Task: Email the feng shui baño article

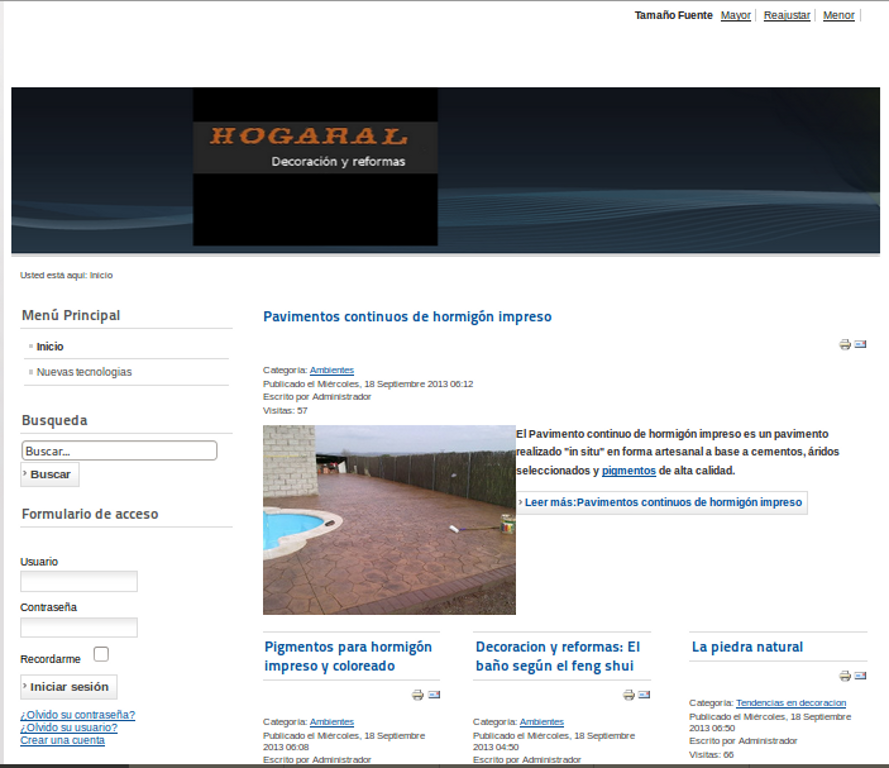Action: tap(644, 695)
